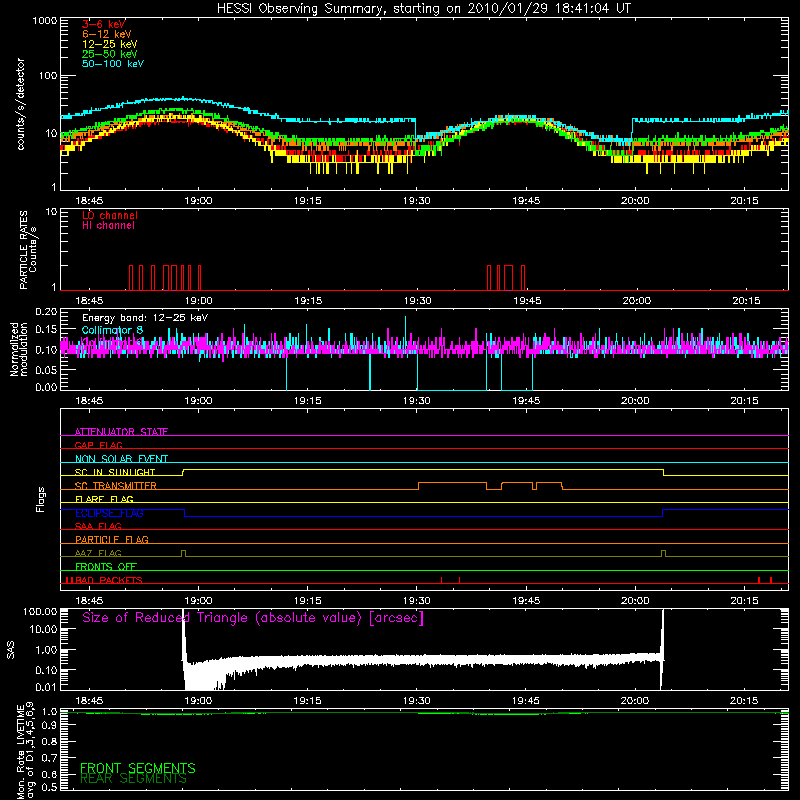The width and height of the screenshot is (800, 800).
Task: Click the PARTICLE FLAG label
Action: click(x=112, y=540)
